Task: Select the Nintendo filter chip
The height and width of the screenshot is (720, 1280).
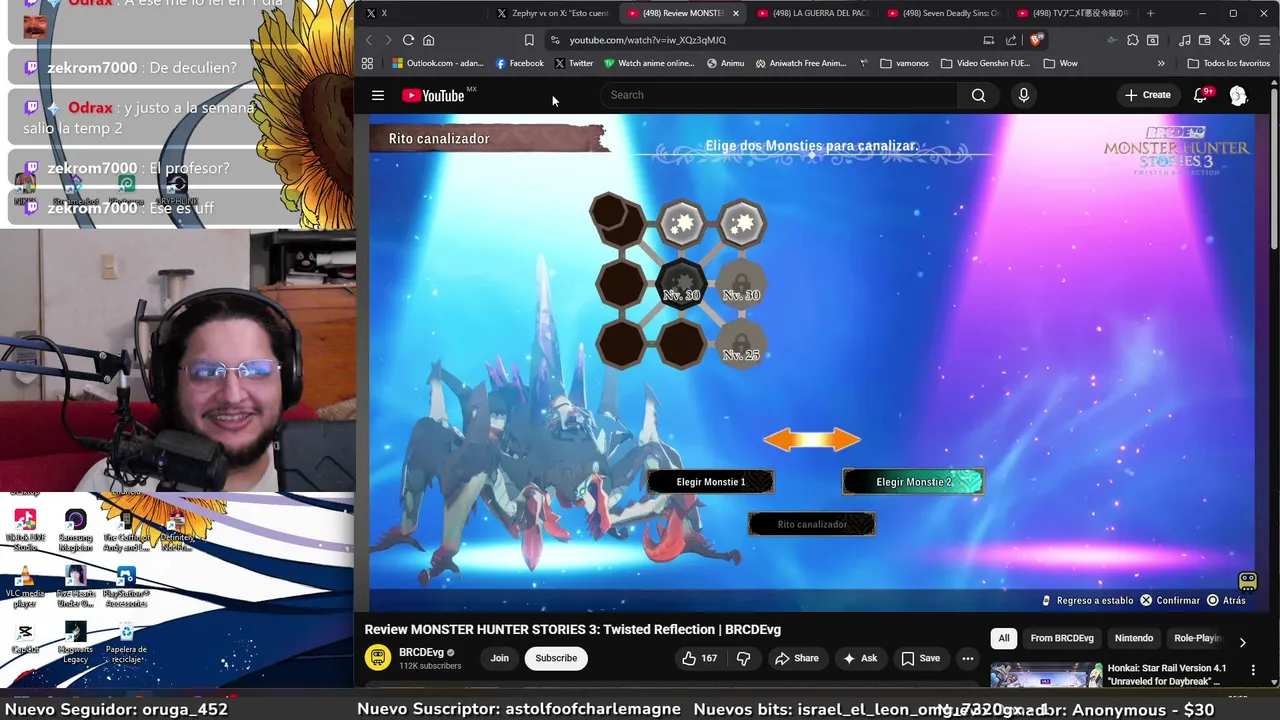Action: (x=1134, y=638)
